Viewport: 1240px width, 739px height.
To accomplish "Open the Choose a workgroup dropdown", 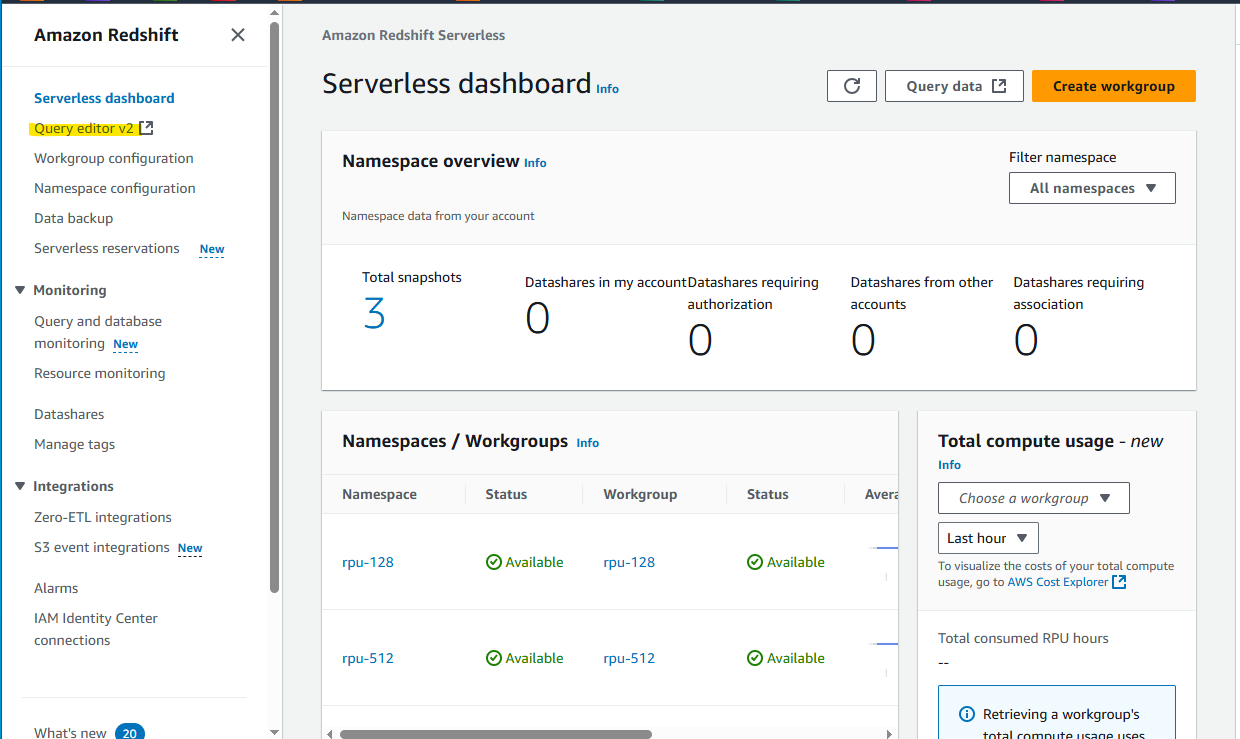I will 1034,498.
